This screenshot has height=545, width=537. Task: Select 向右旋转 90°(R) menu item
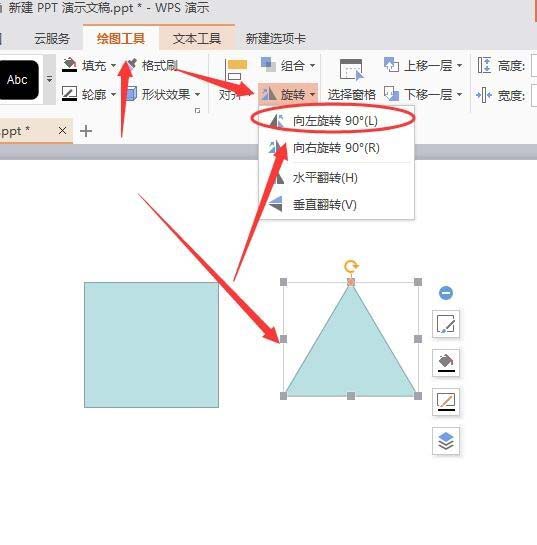click(336, 148)
